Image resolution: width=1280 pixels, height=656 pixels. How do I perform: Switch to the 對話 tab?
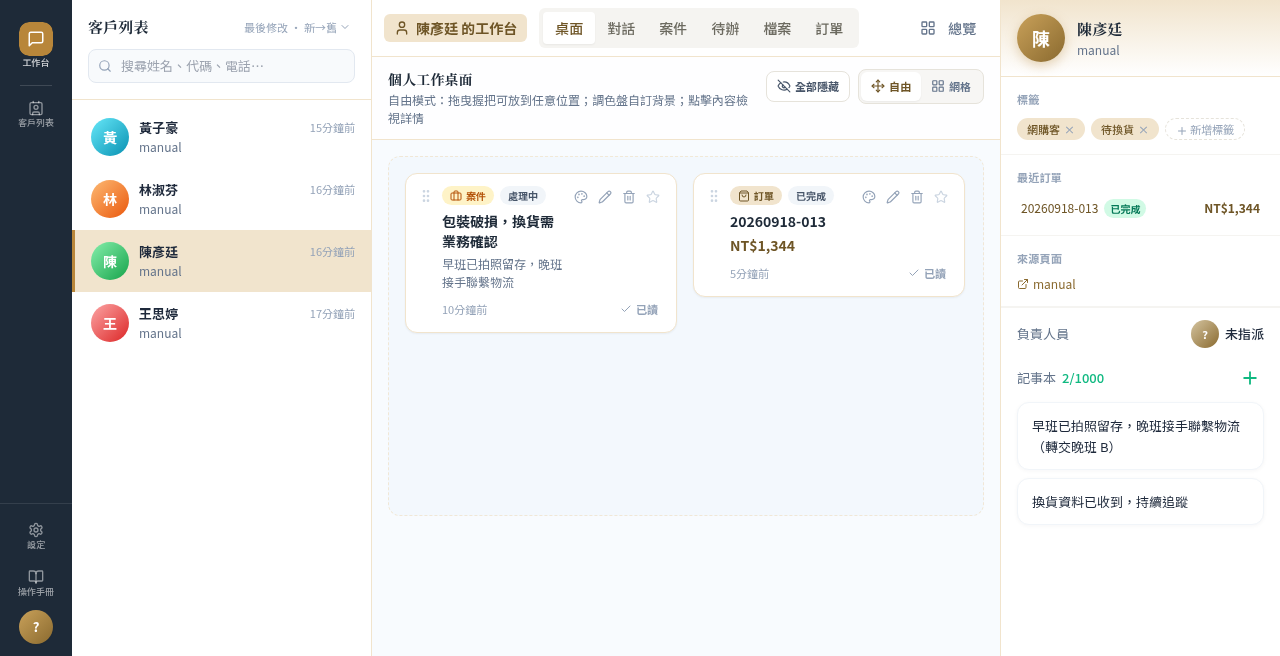621,28
